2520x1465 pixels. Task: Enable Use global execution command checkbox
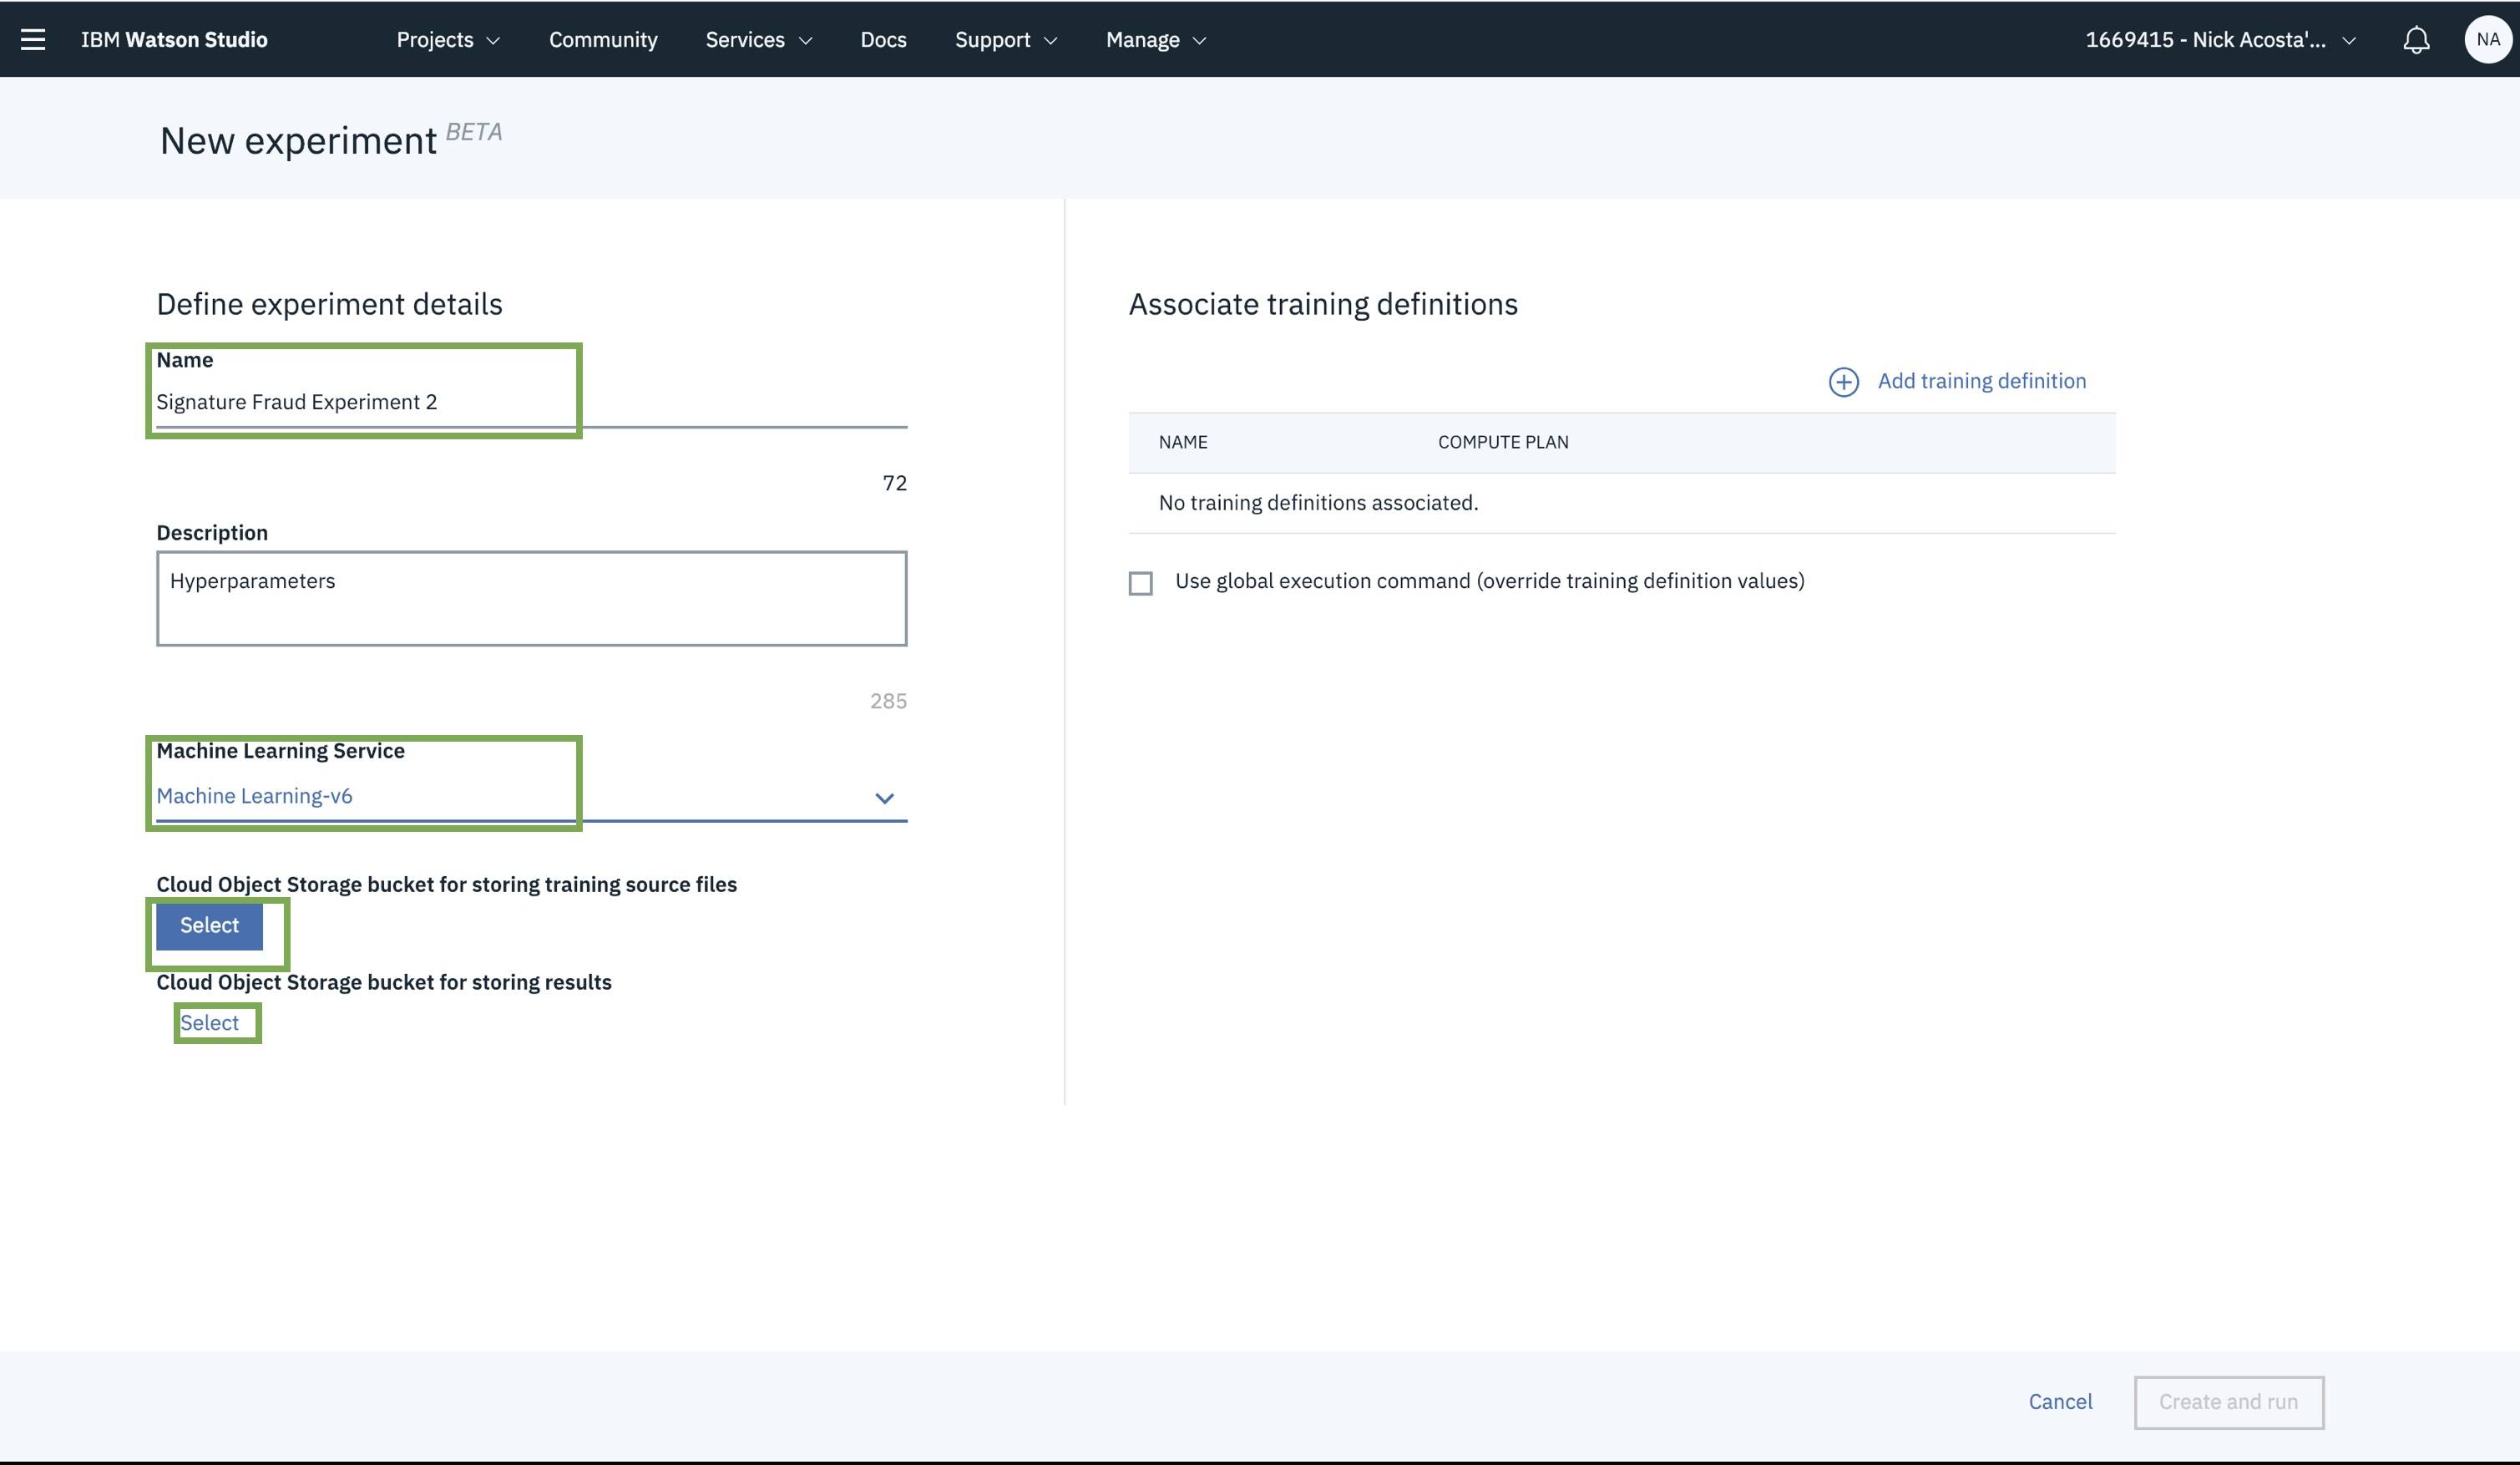tap(1140, 583)
